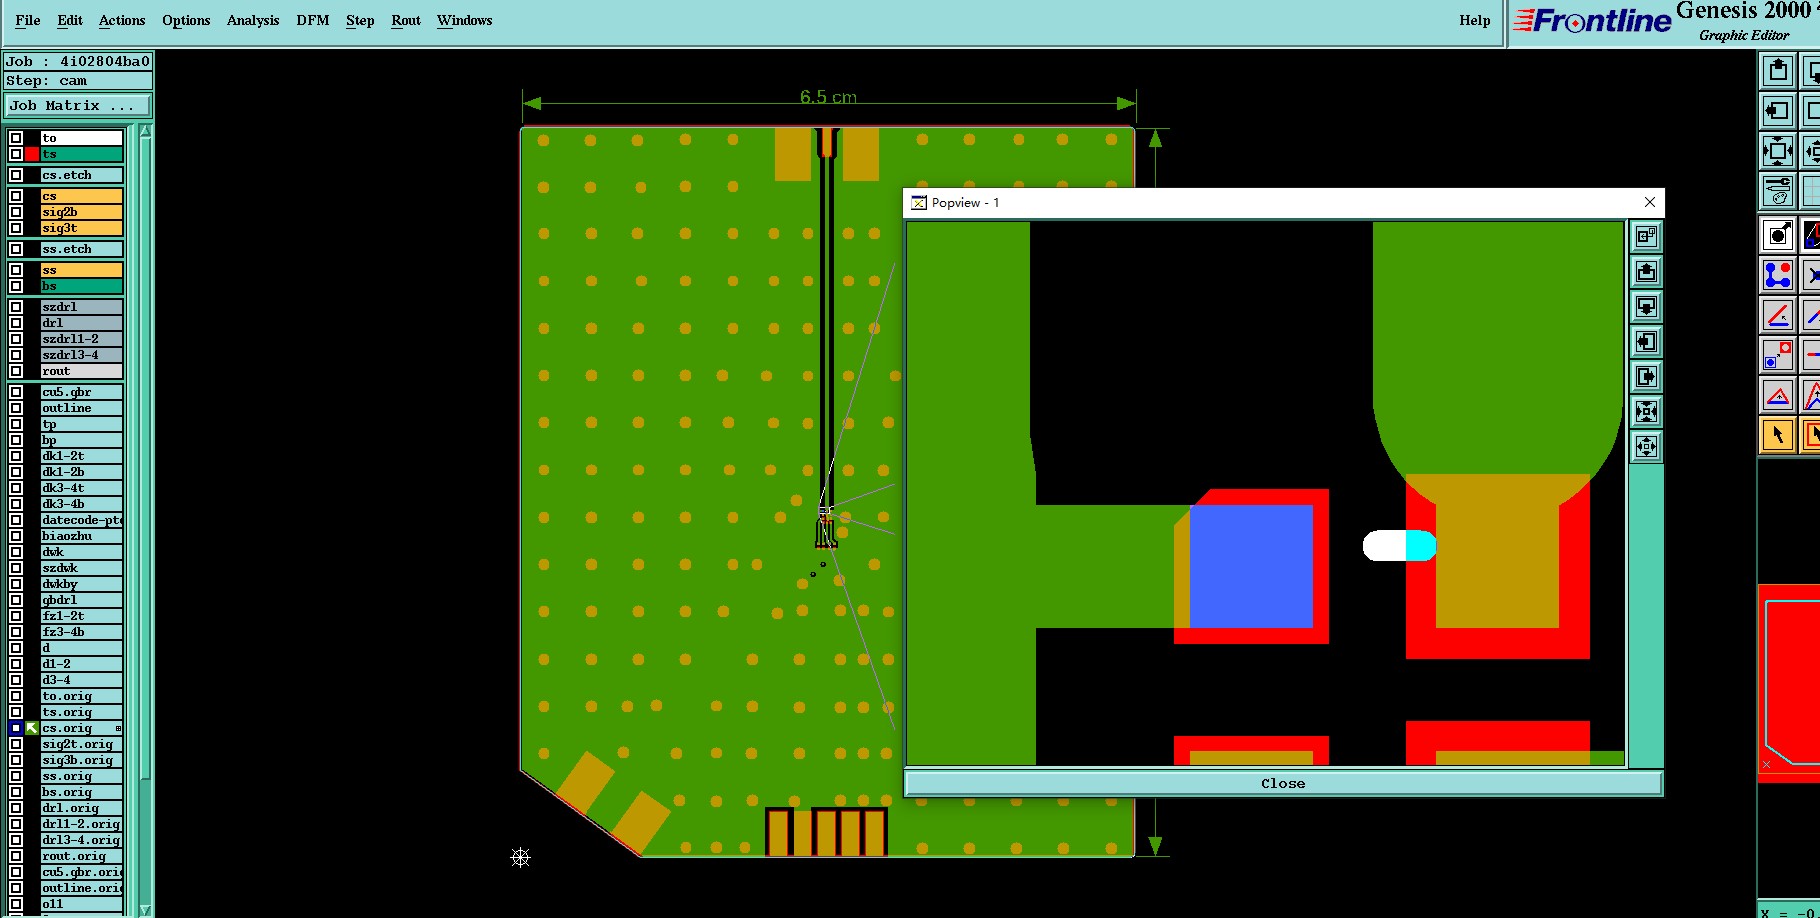Open the Analysis menu
Viewport: 1820px width, 918px height.
pos(253,20)
